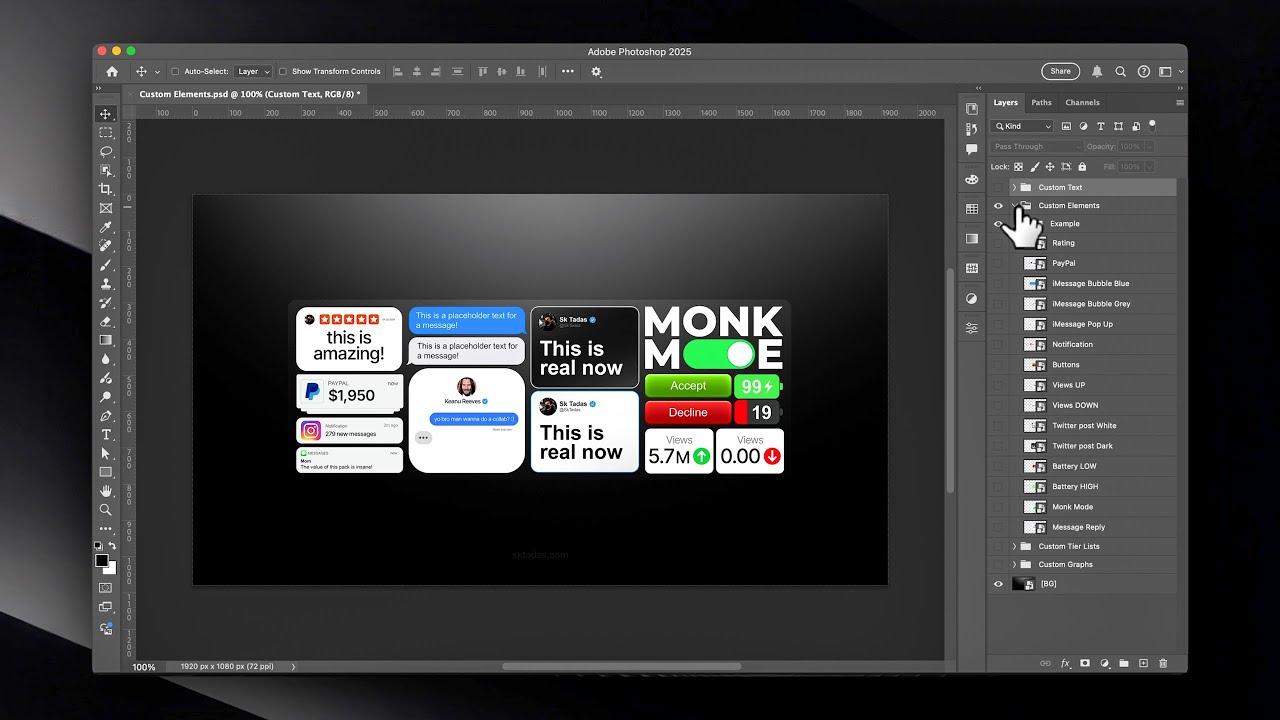This screenshot has width=1280, height=720.
Task: Switch to the Paths tab
Action: click(1041, 102)
